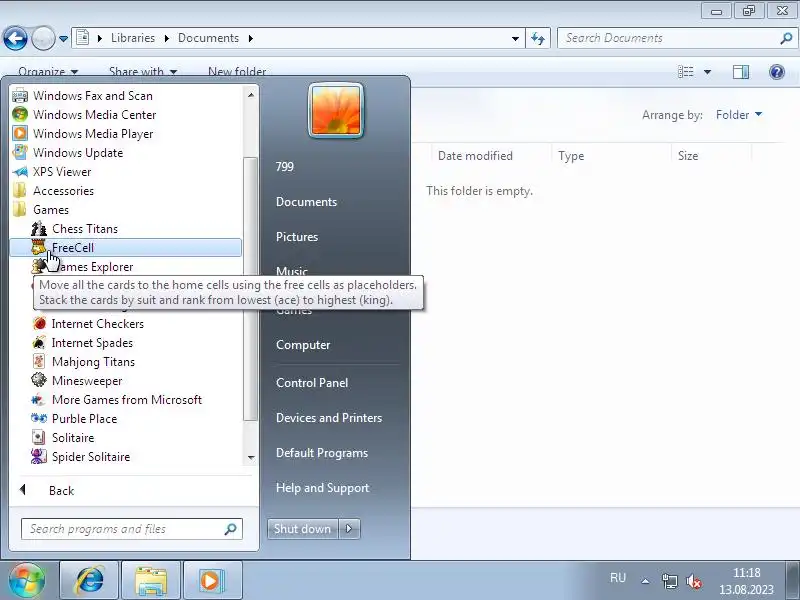
Task: Show hidden tray icons arrow
Action: (x=645, y=581)
